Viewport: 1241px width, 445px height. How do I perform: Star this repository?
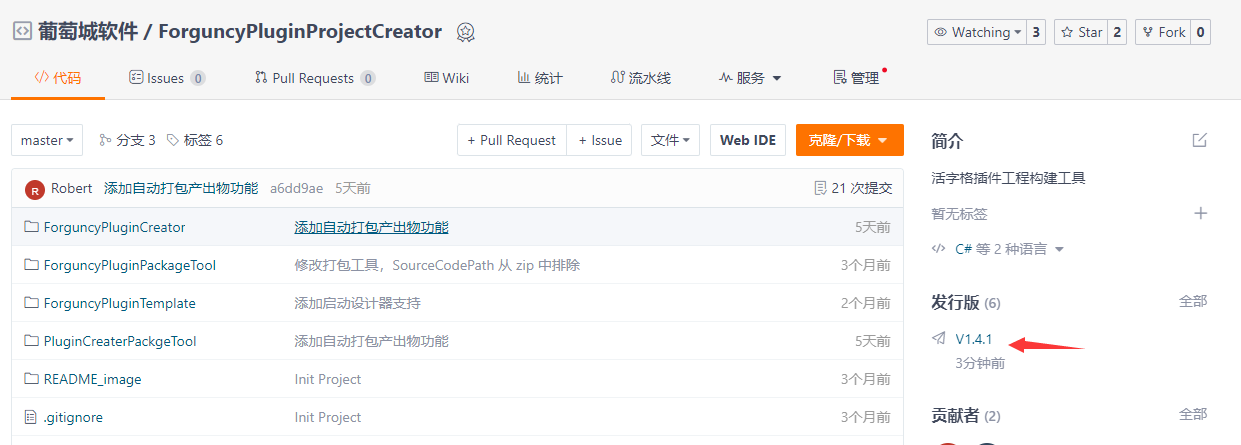[1080, 32]
